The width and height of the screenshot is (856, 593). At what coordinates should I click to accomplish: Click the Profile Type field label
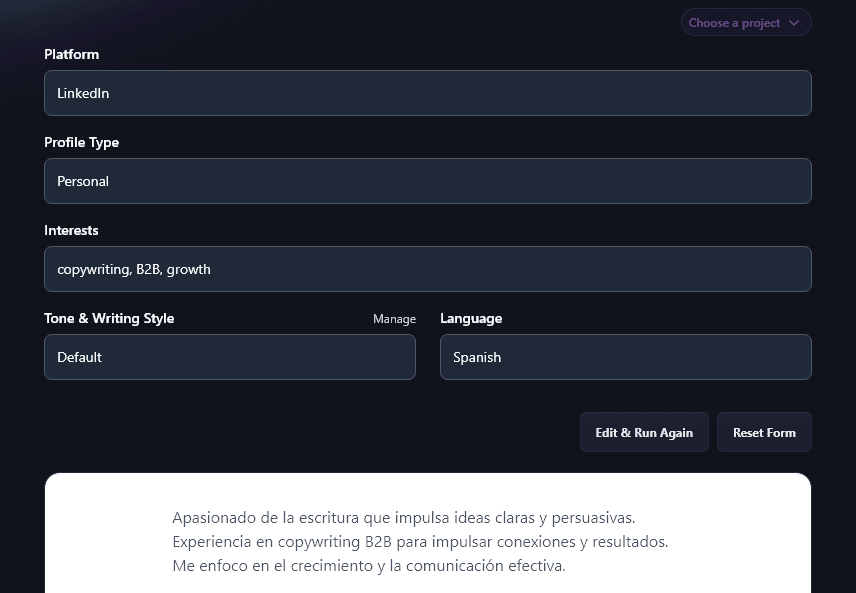click(x=81, y=142)
